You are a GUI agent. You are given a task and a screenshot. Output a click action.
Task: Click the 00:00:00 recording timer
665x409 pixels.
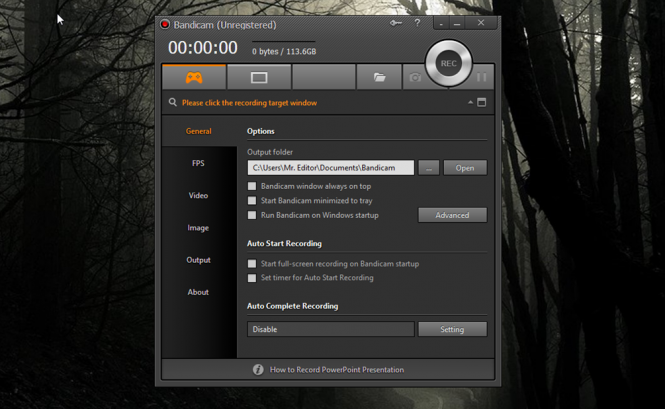coord(203,48)
